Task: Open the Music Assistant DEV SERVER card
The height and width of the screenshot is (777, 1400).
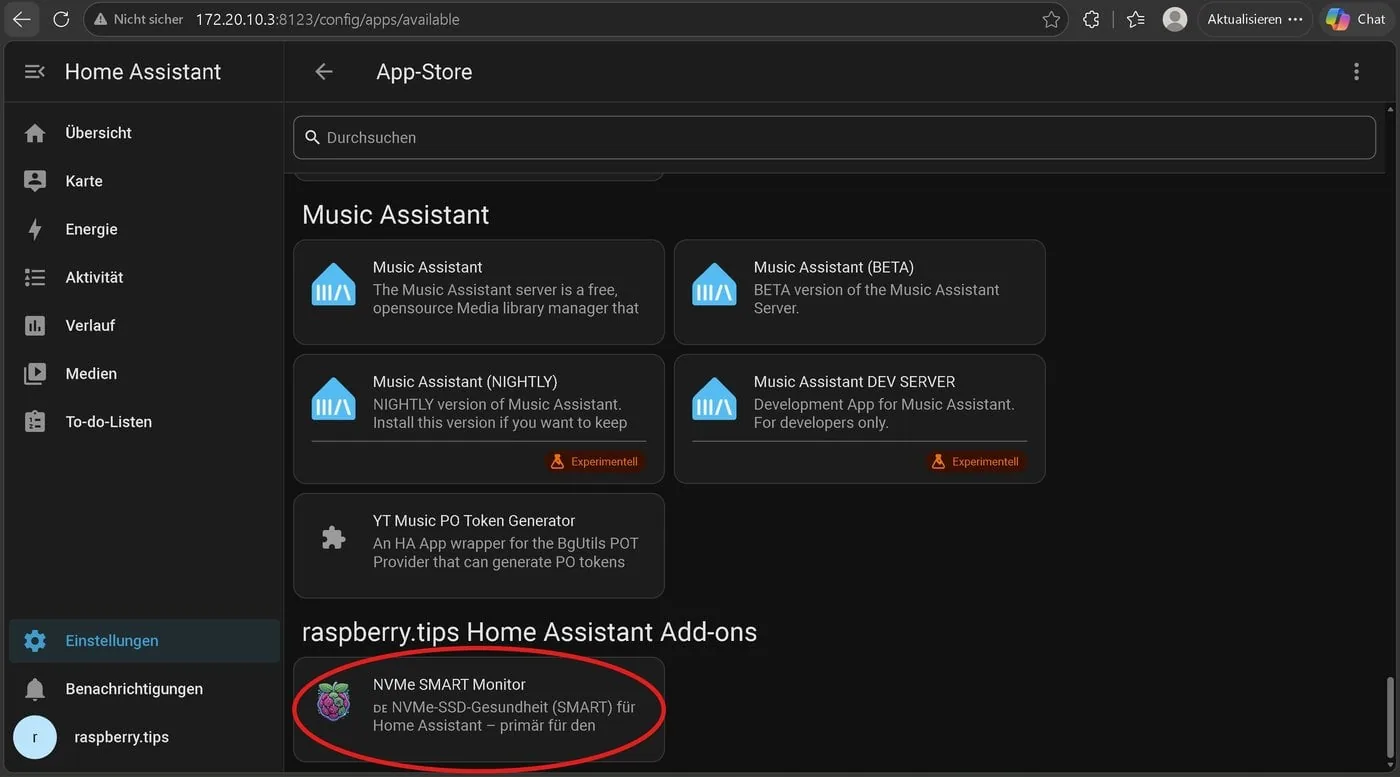Action: click(x=860, y=419)
